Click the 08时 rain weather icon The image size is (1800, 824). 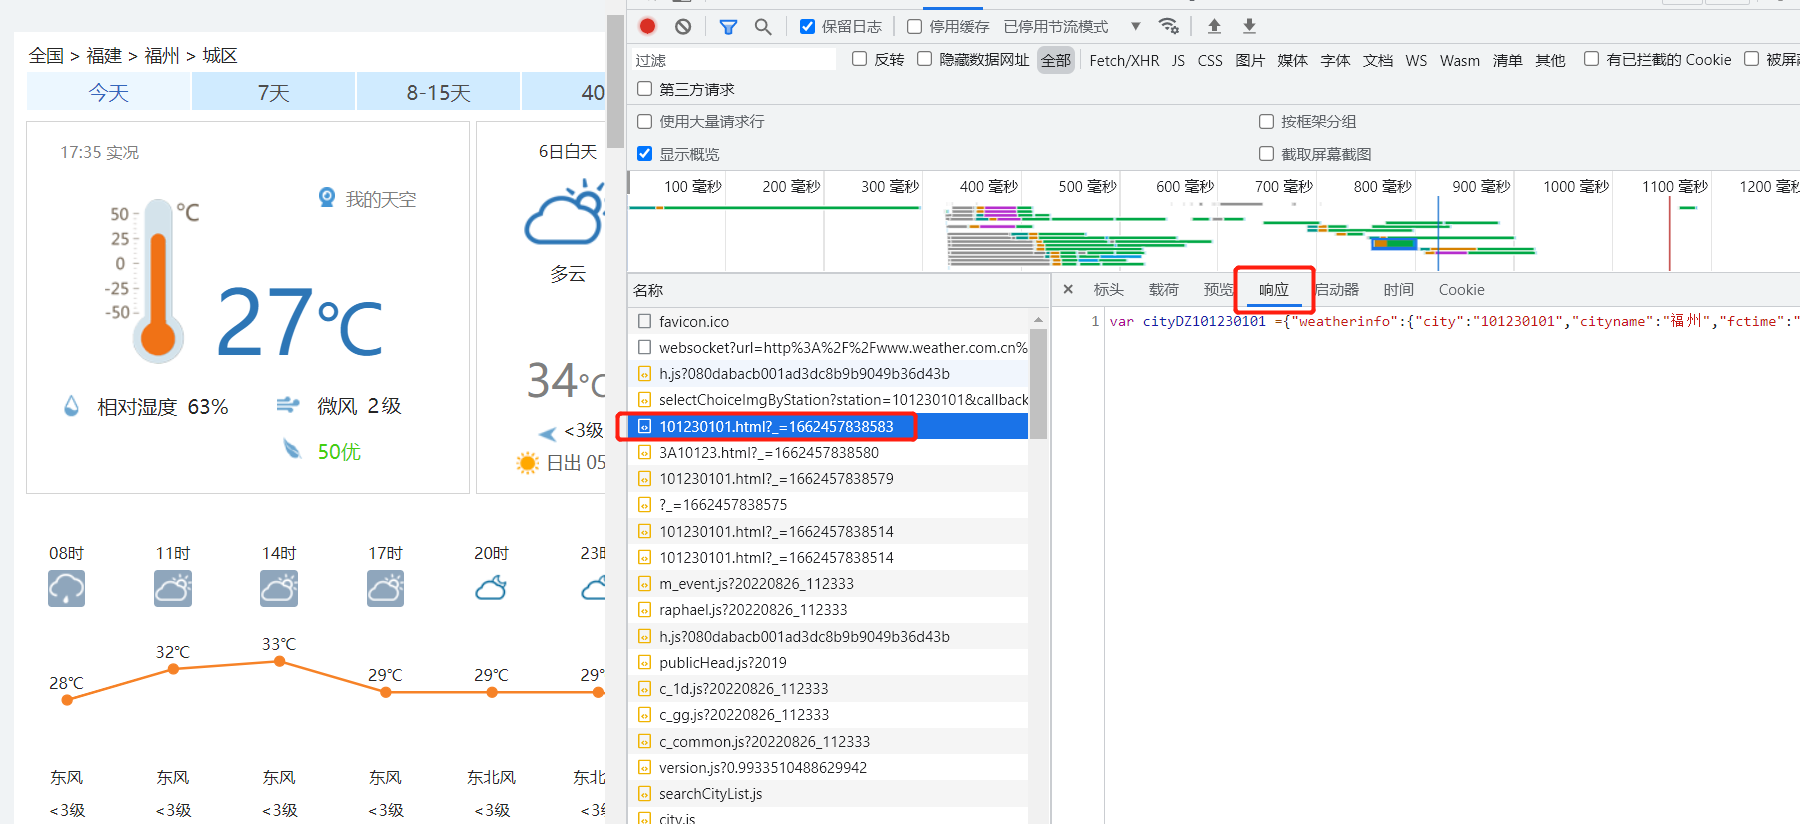pyautogui.click(x=66, y=588)
